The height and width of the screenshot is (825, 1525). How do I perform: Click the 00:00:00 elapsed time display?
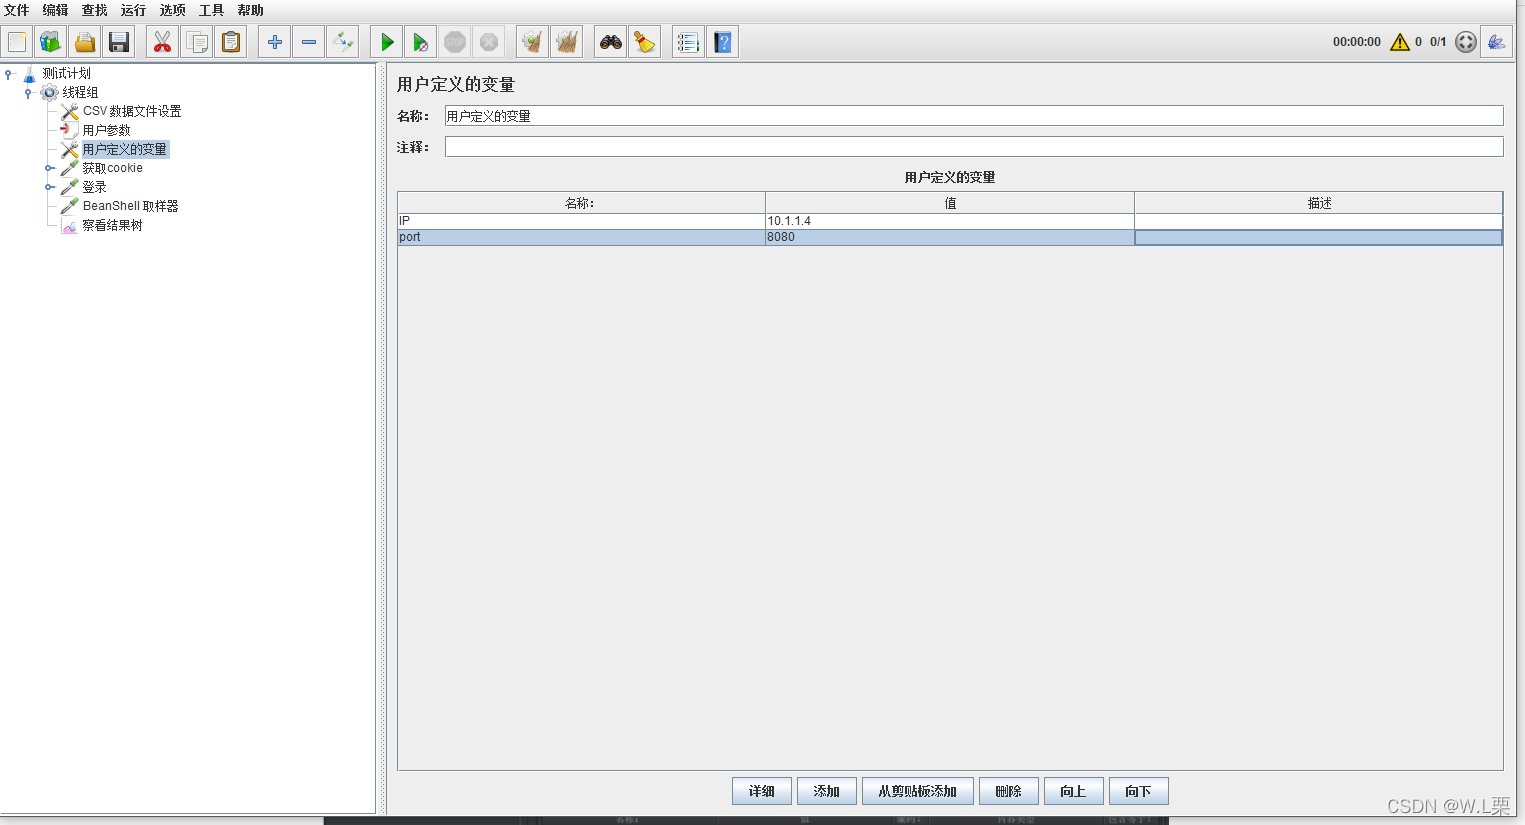(1357, 42)
